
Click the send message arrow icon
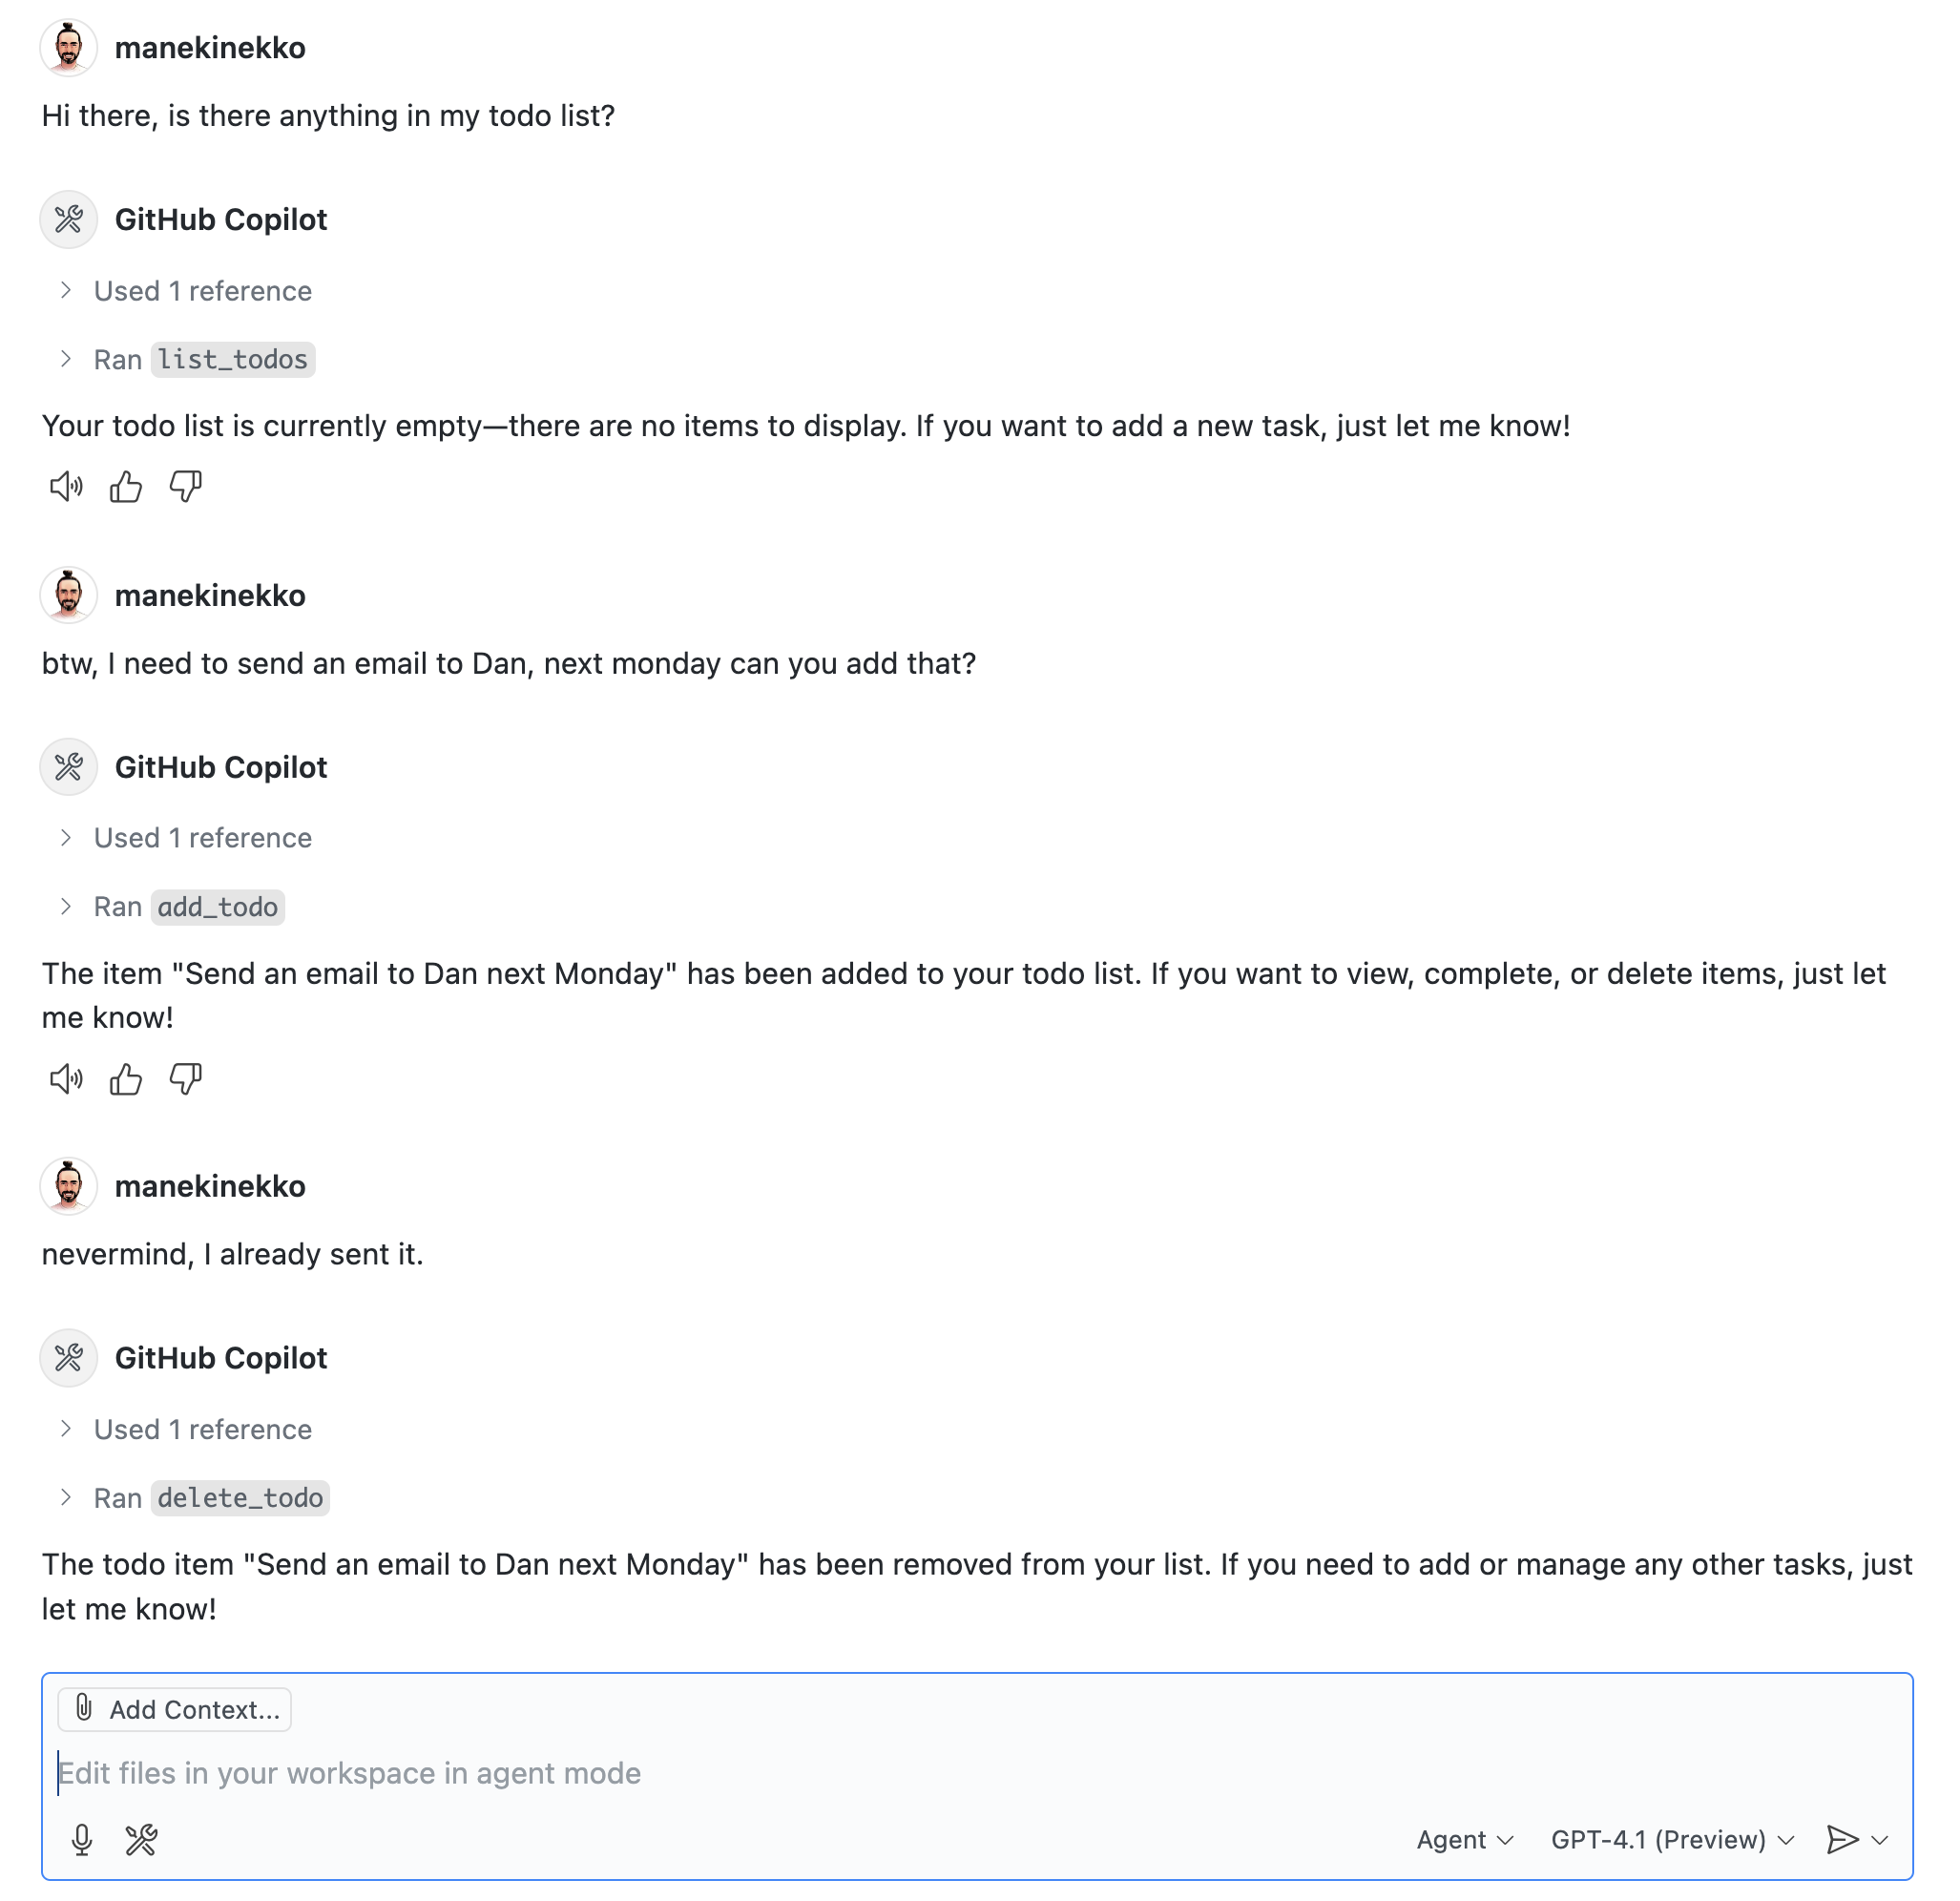(1841, 1839)
